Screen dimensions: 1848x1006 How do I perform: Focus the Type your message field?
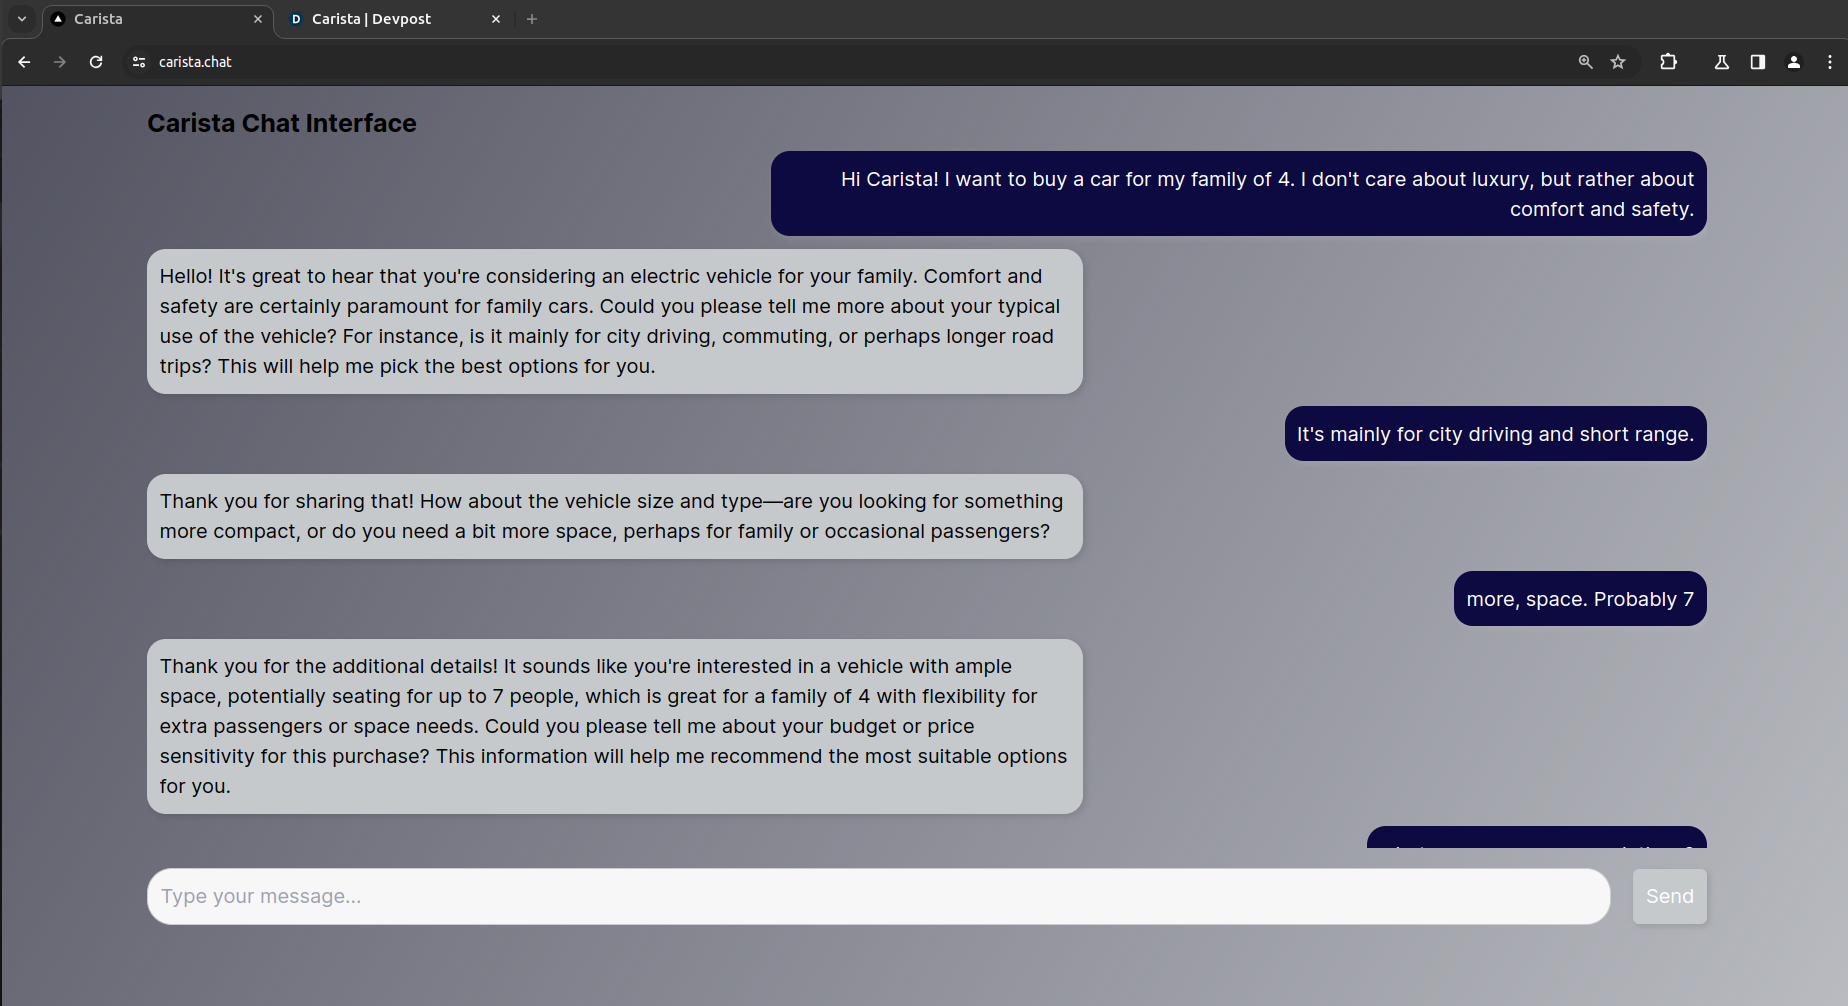[x=878, y=896]
